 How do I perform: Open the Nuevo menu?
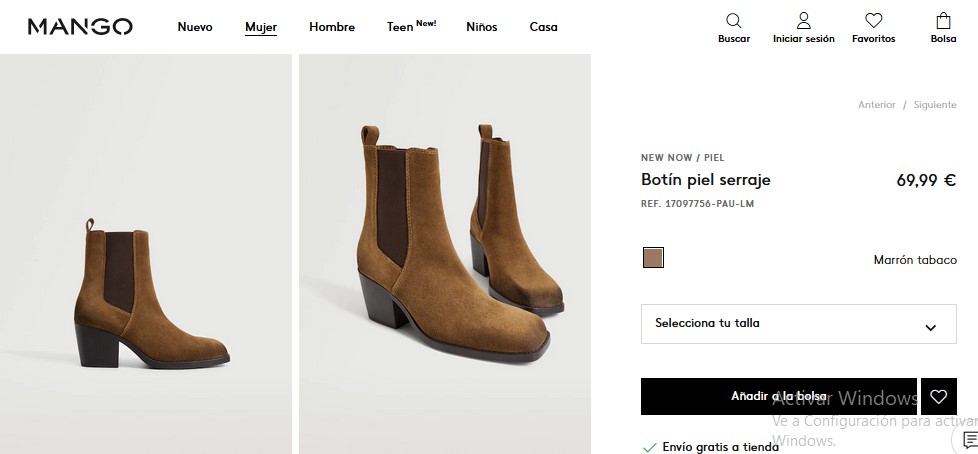(195, 27)
